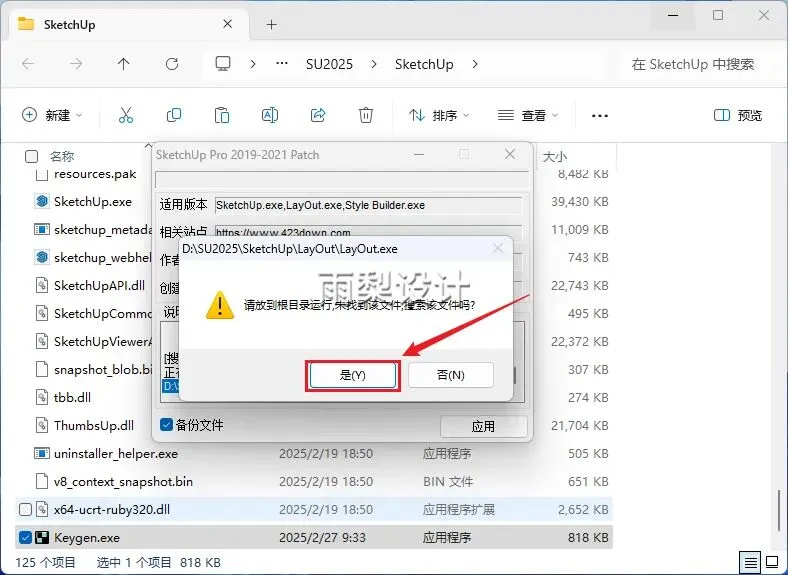
Task: Select the sketchup_metadata file icon
Action: point(42,230)
